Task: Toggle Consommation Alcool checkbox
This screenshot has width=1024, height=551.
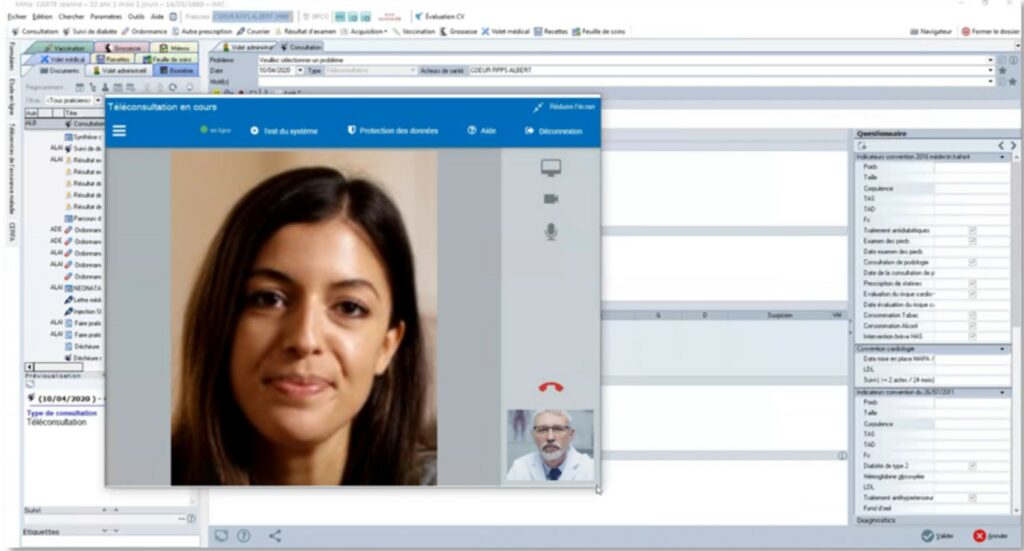Action: pyautogui.click(x=972, y=326)
